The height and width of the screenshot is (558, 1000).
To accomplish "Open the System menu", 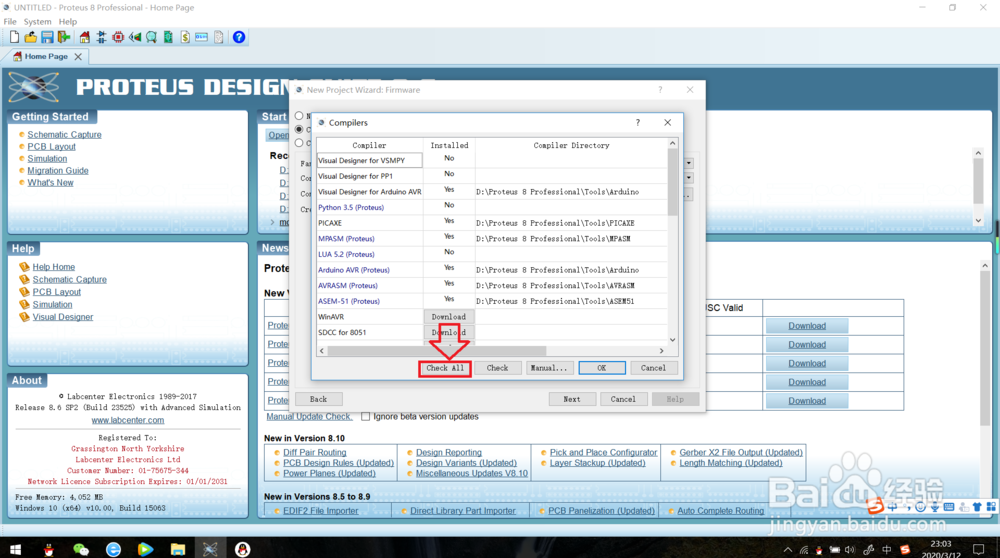I will 38,22.
